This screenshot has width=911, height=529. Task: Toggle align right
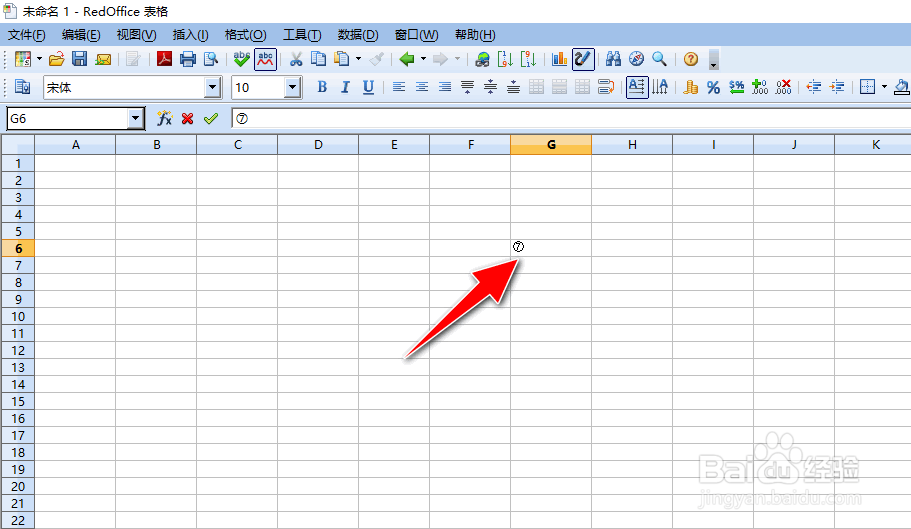click(445, 87)
